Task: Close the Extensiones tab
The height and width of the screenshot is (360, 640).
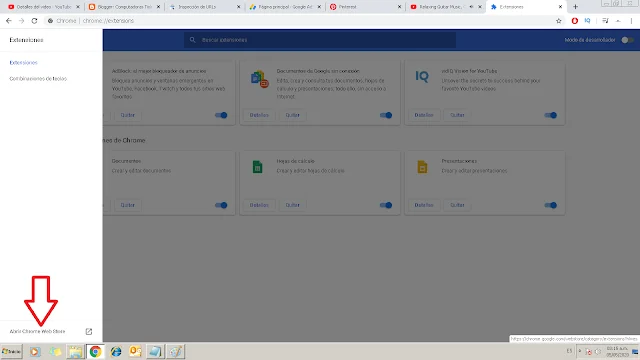Action: point(560,7)
